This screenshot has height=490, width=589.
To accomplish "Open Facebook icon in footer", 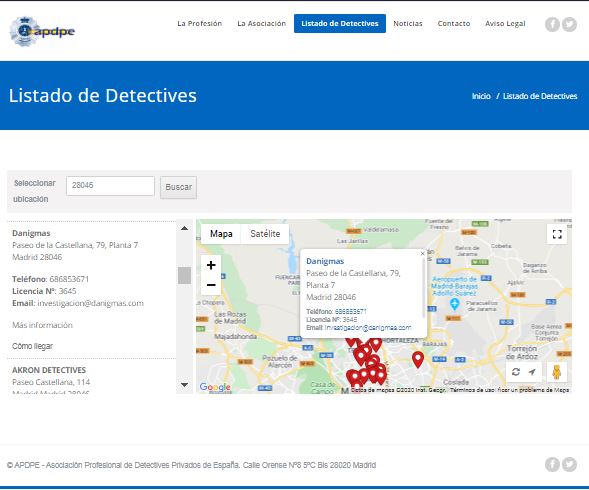I will click(552, 464).
